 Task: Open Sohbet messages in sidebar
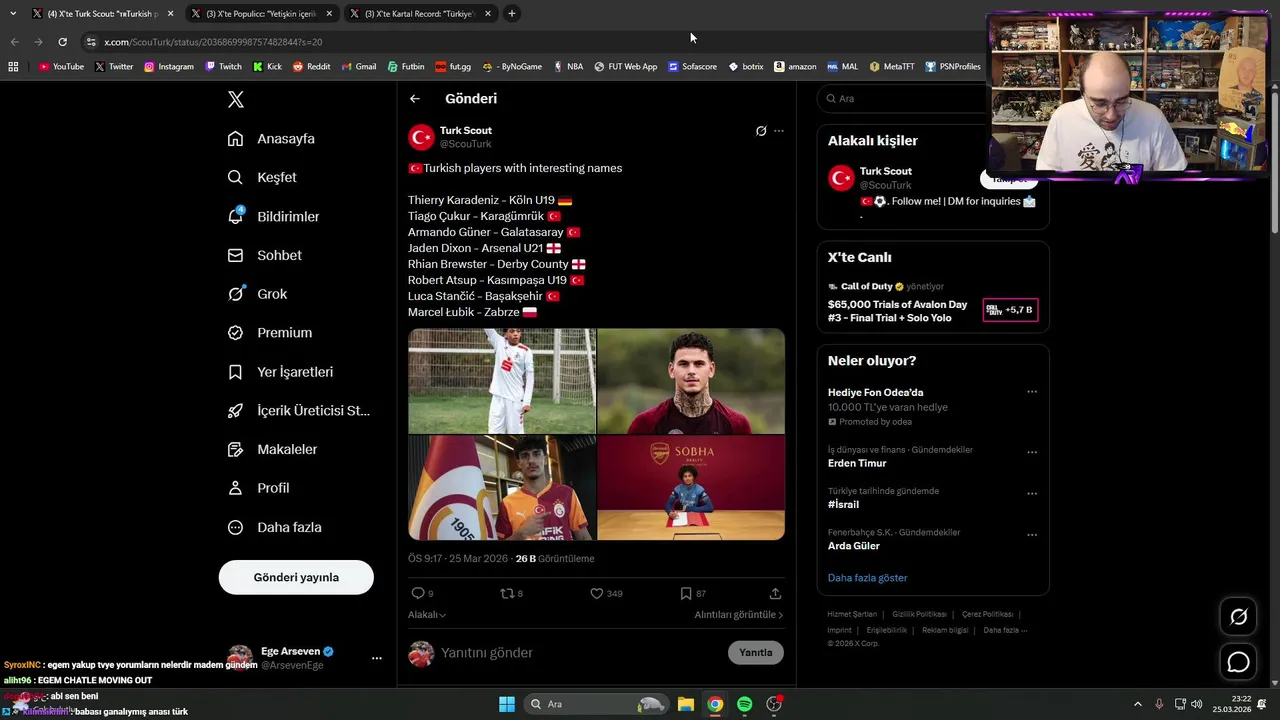[264, 255]
